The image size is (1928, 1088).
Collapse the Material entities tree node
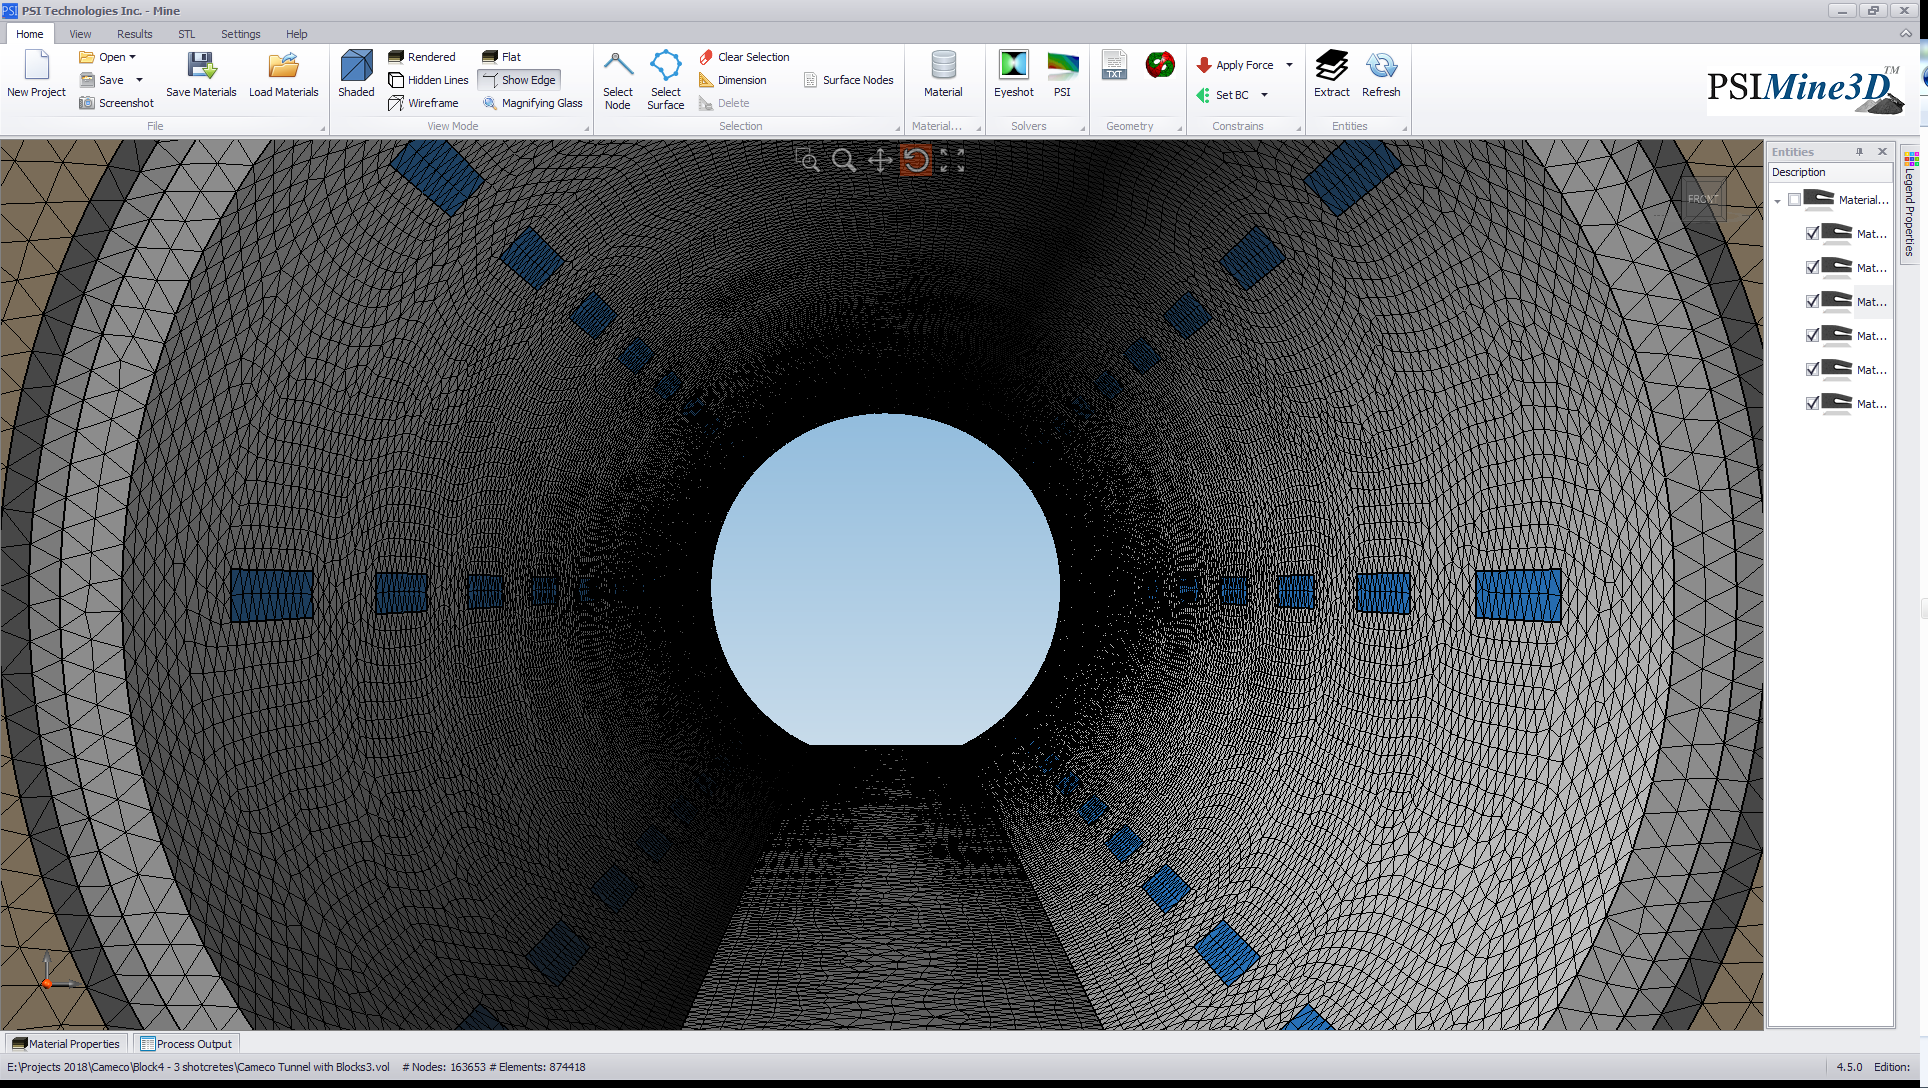click(x=1777, y=201)
